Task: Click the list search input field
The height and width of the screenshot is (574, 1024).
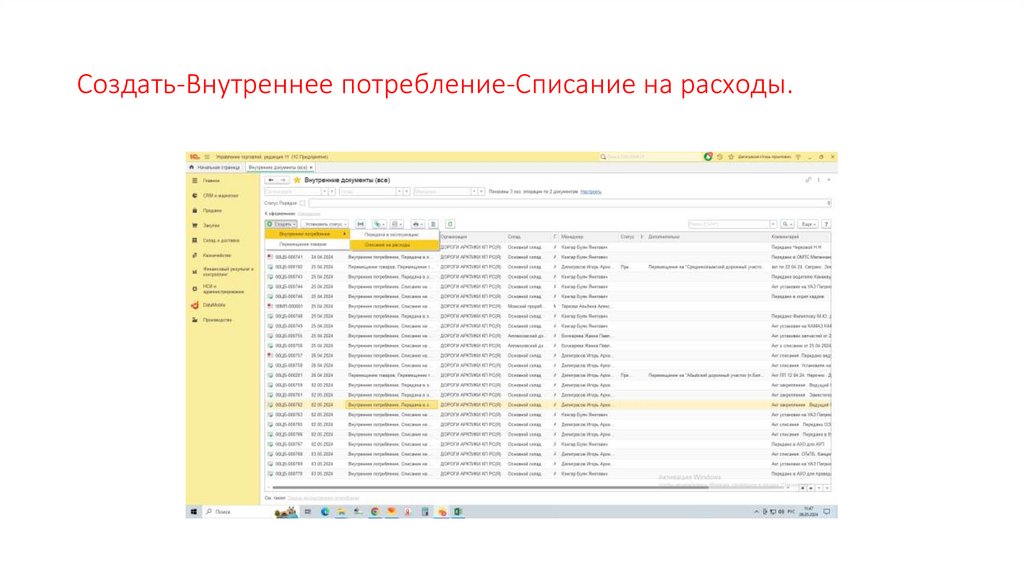Action: (728, 224)
